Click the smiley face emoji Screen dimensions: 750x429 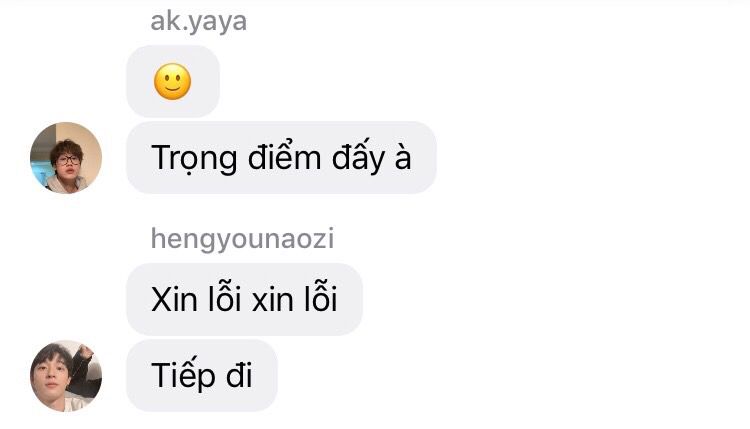click(173, 82)
